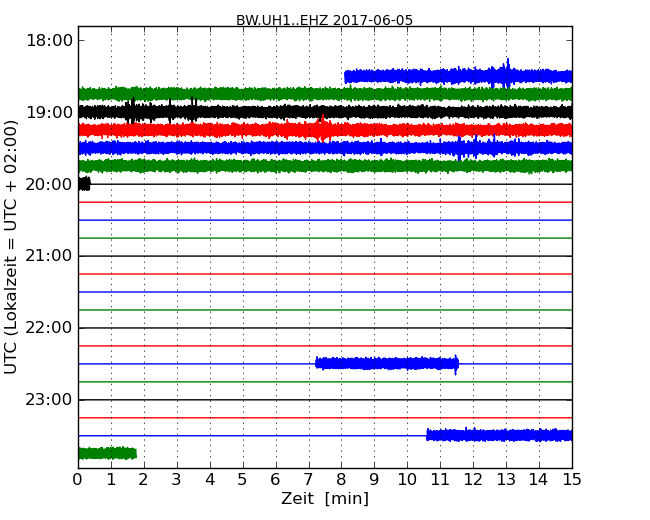Click the 18:00 y-axis tick label
Viewport: 650px width, 520px height.
48,41
